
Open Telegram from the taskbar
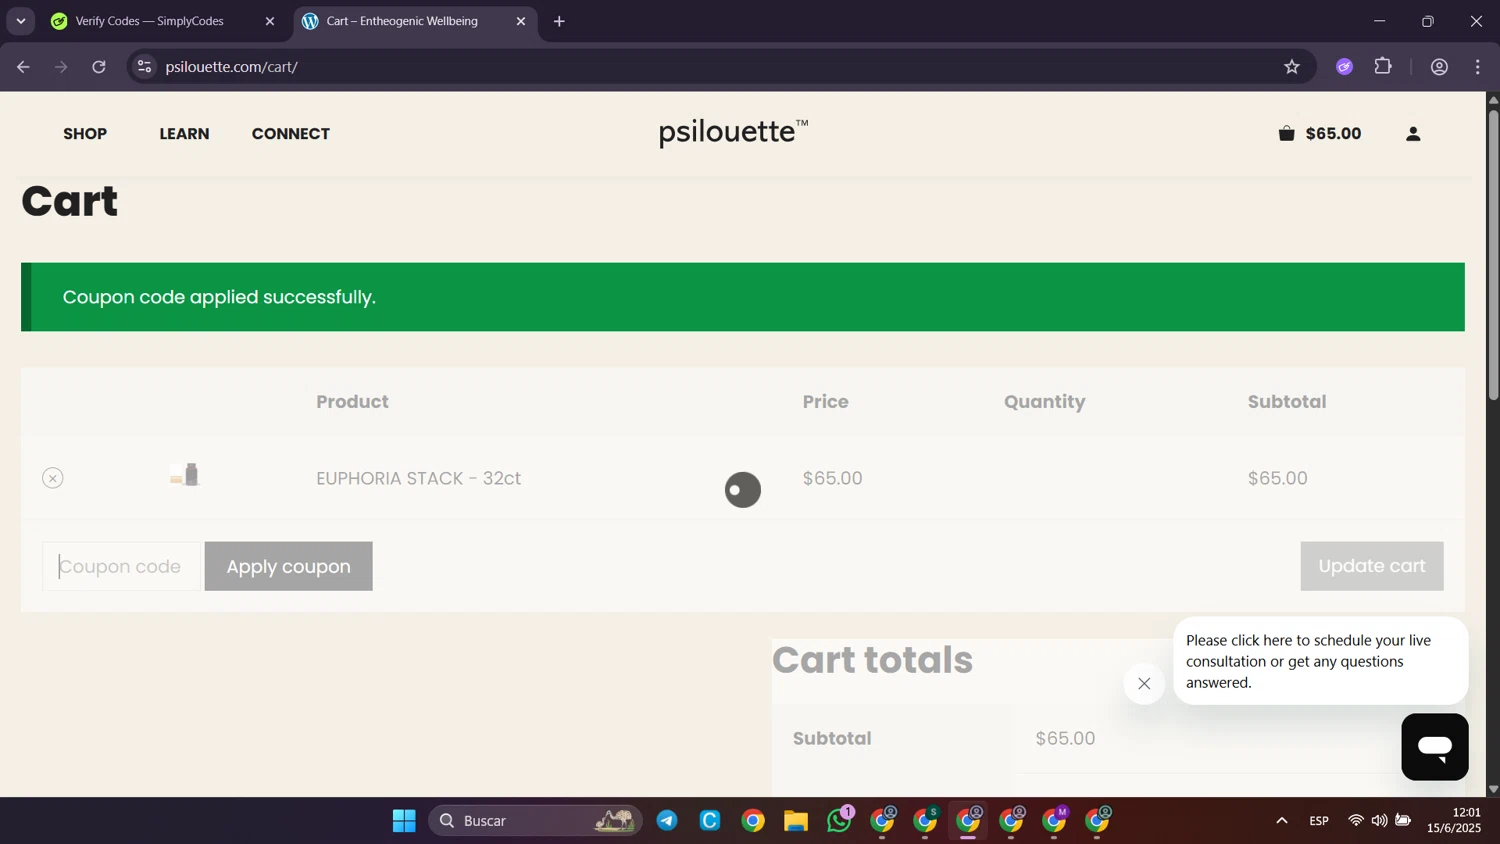[x=667, y=821]
